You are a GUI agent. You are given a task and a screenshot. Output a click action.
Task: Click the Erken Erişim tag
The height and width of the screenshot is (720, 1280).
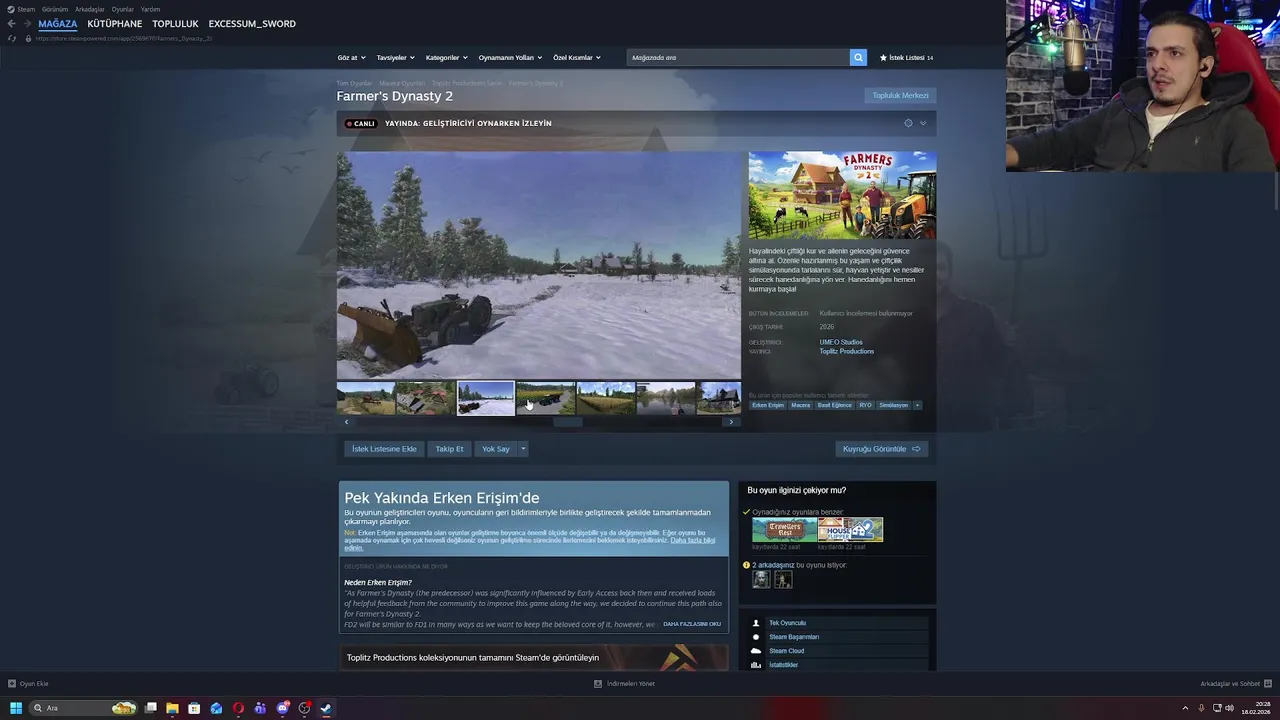(x=768, y=405)
